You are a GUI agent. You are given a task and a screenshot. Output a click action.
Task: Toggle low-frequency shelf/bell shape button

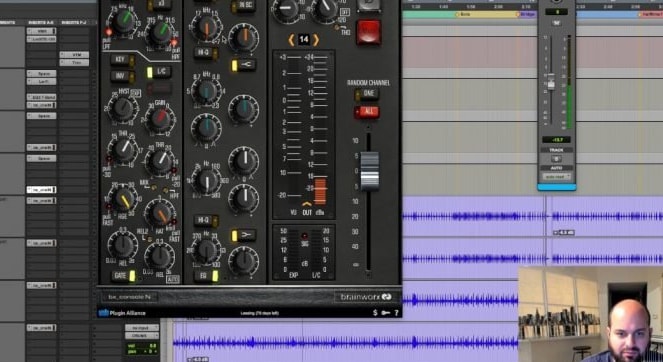coord(244,235)
